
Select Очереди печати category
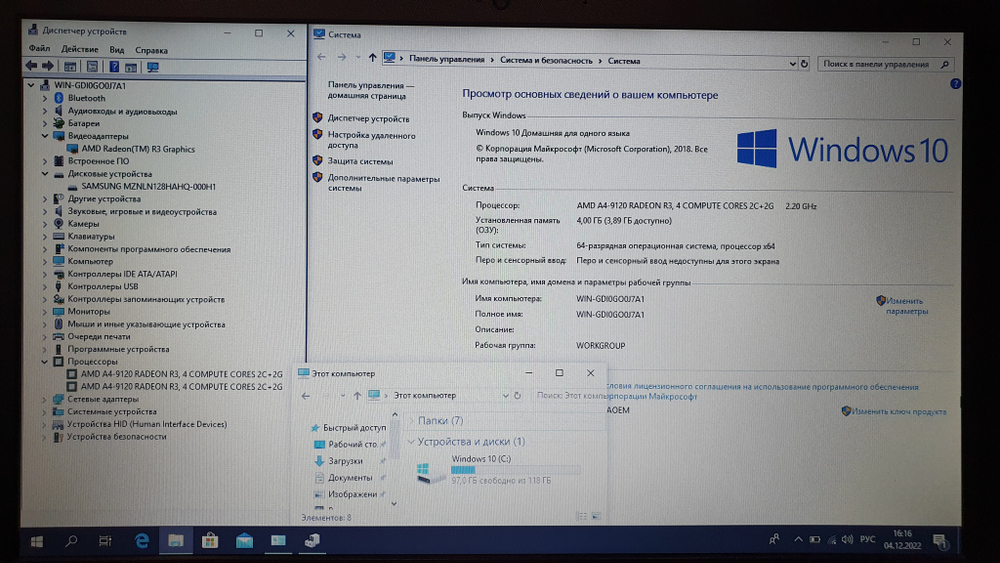99,337
